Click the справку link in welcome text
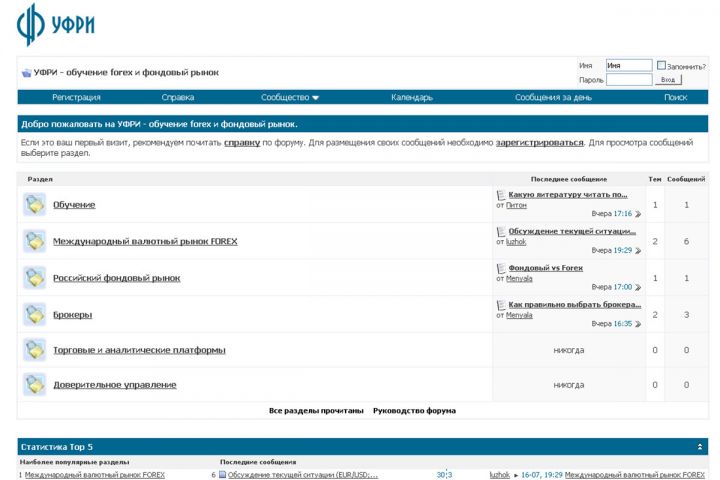 tap(242, 143)
